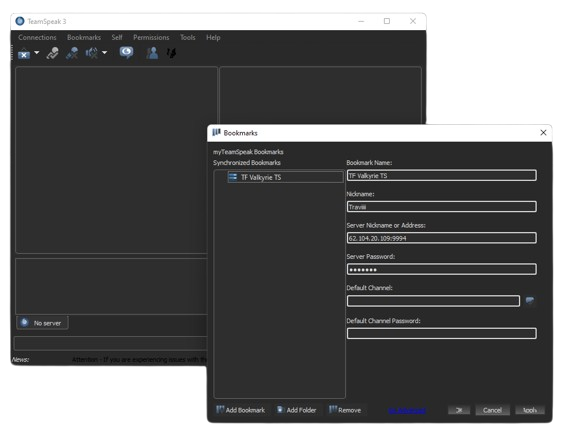Minimize the TeamSpeak 3 window
Screen dimensions: 564x442
[361, 21]
